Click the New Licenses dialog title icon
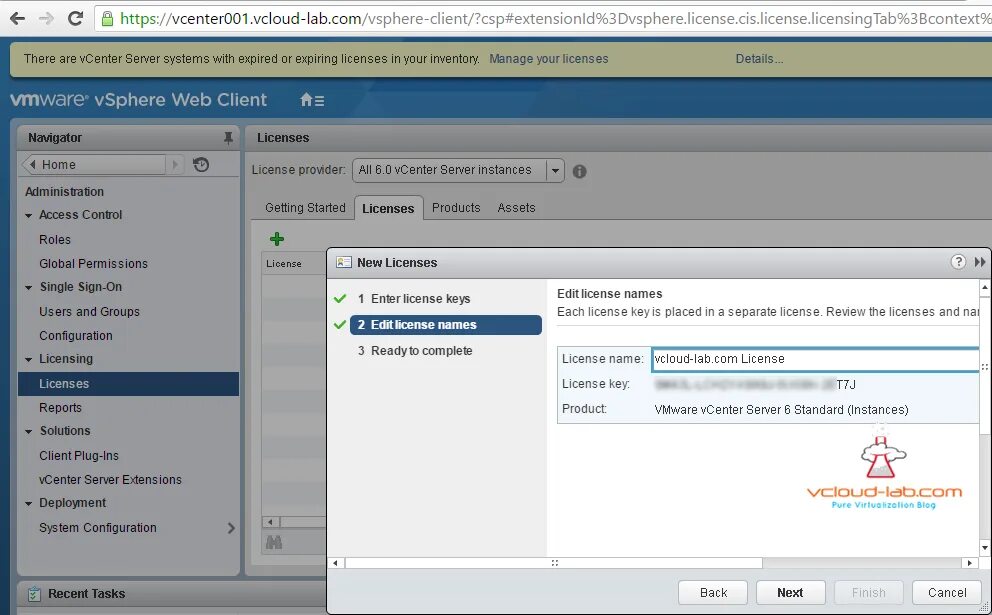 pyautogui.click(x=344, y=262)
